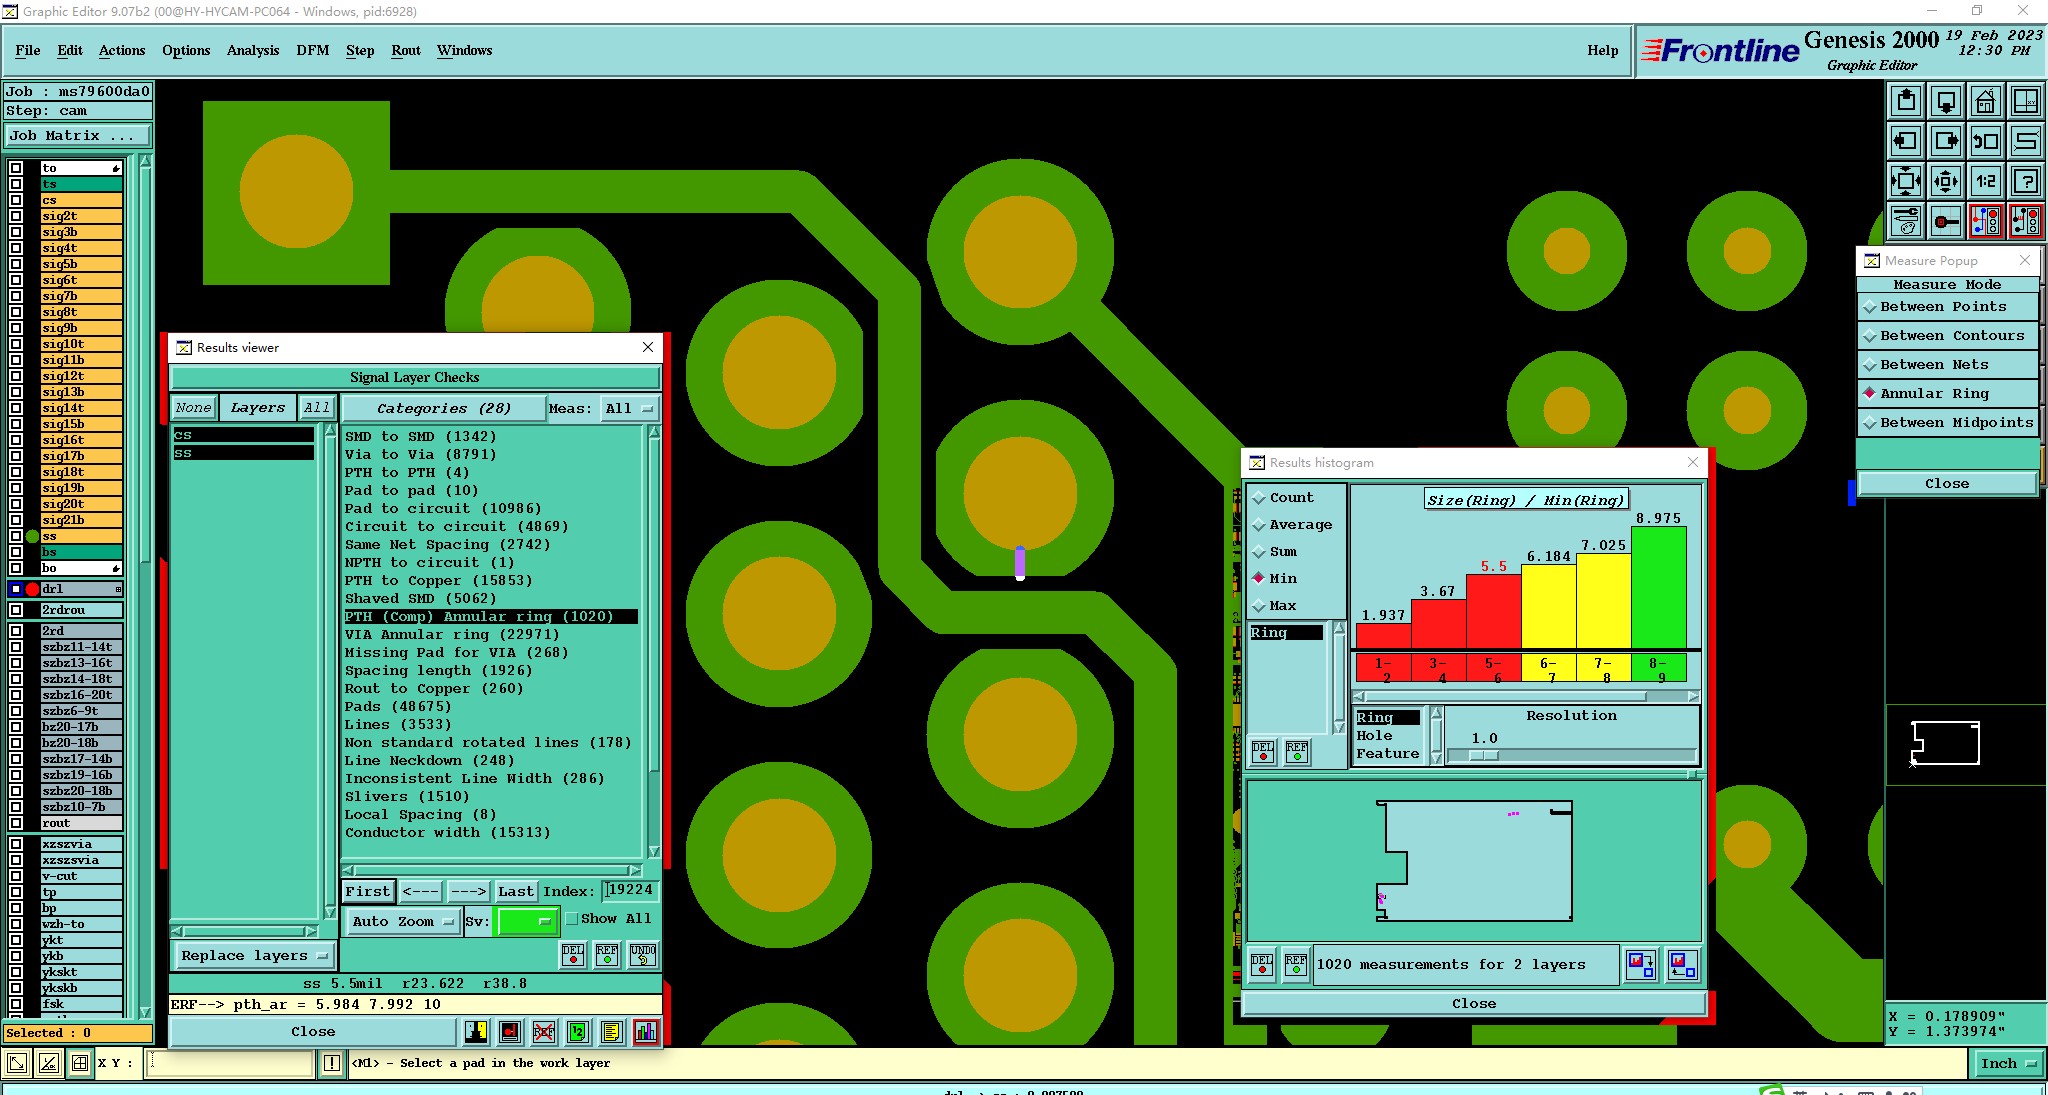2048x1095 pixels.
Task: Open the Inch units dropdown
Action: tap(2008, 1064)
